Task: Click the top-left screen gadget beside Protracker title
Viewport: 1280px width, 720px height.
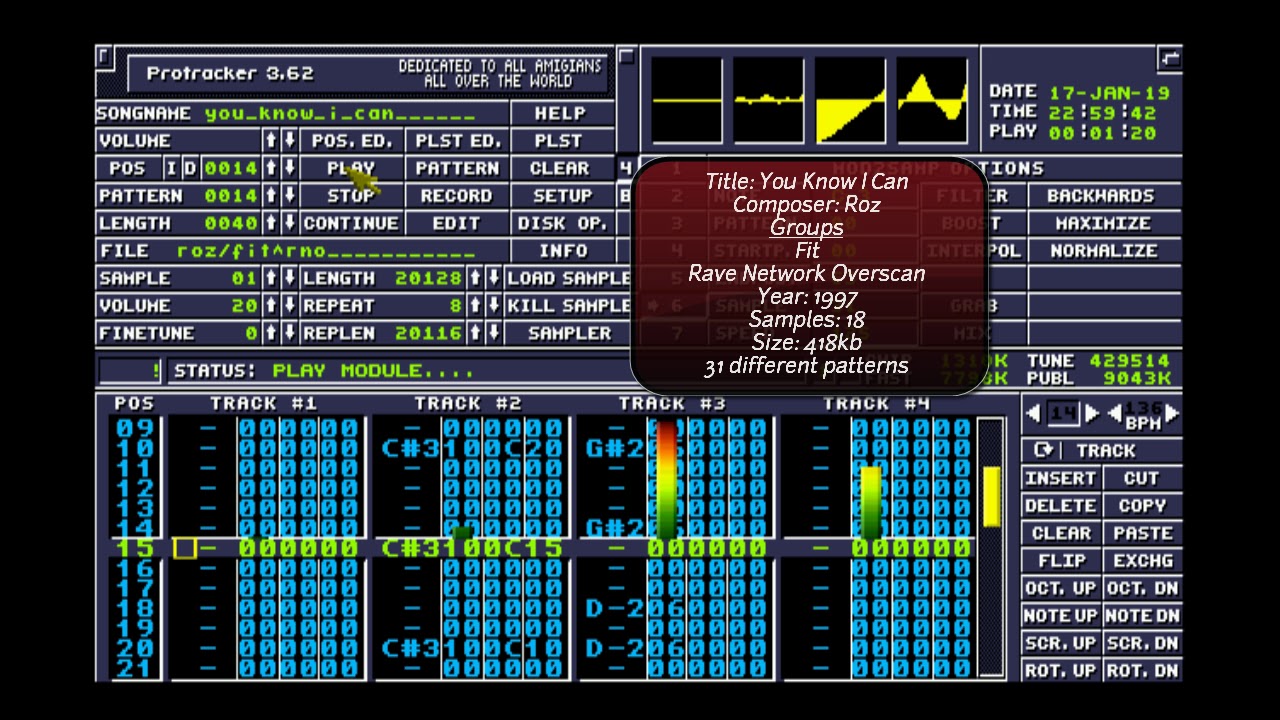Action: click(104, 57)
